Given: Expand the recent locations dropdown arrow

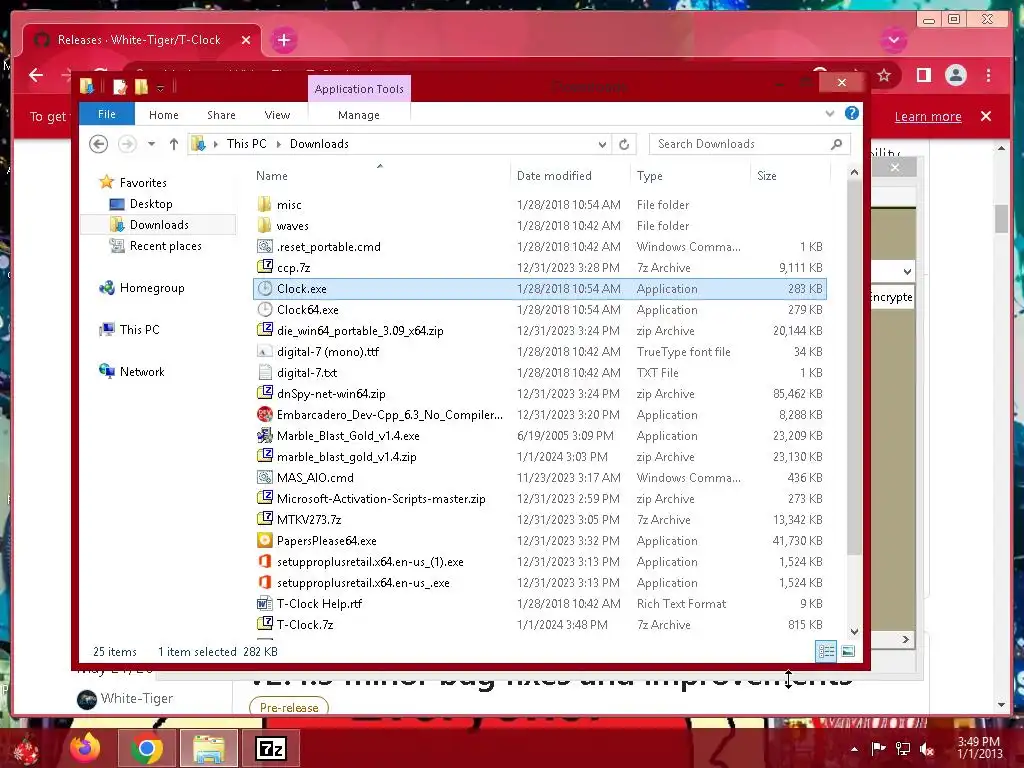Looking at the screenshot, I should pyautogui.click(x=152, y=144).
